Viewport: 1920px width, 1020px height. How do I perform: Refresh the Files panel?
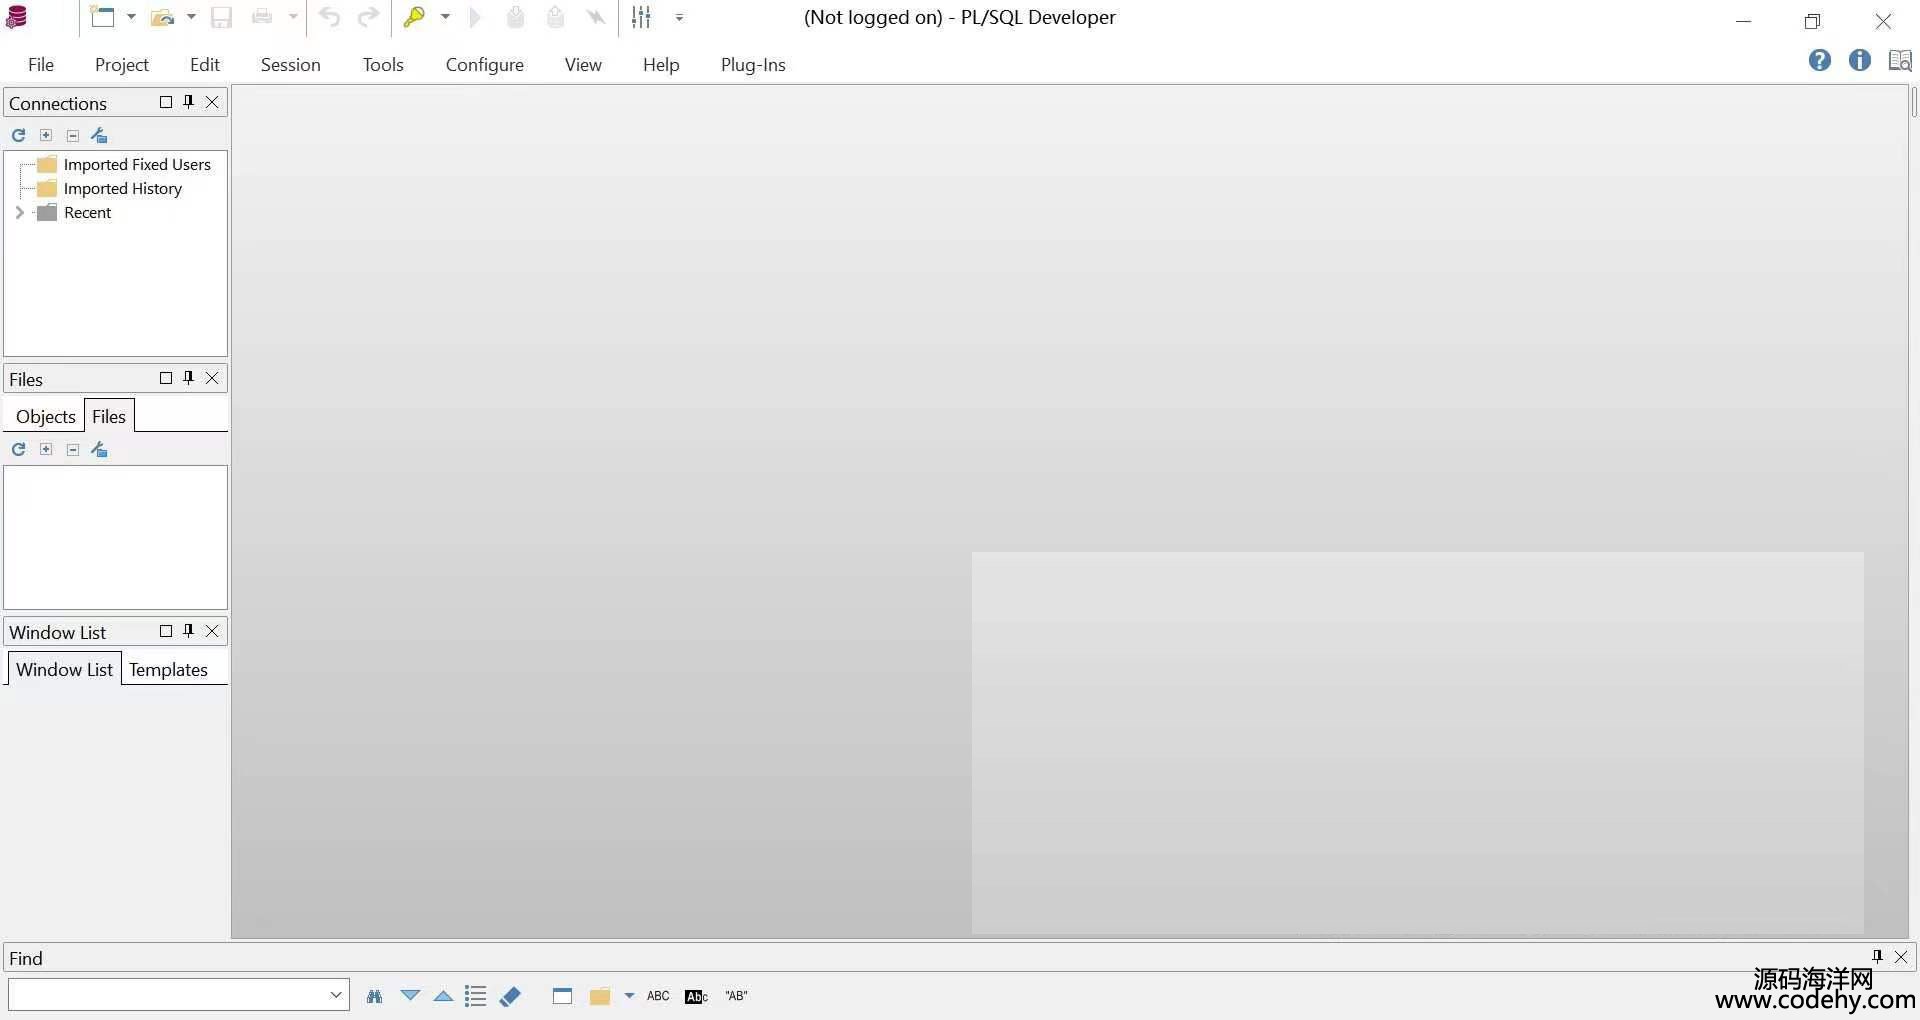(x=18, y=449)
